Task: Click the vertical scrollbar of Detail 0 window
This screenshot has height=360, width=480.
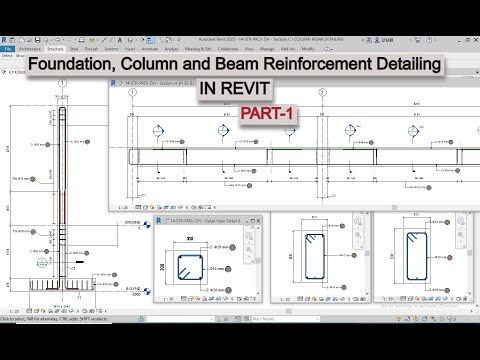Action: pos(258,260)
